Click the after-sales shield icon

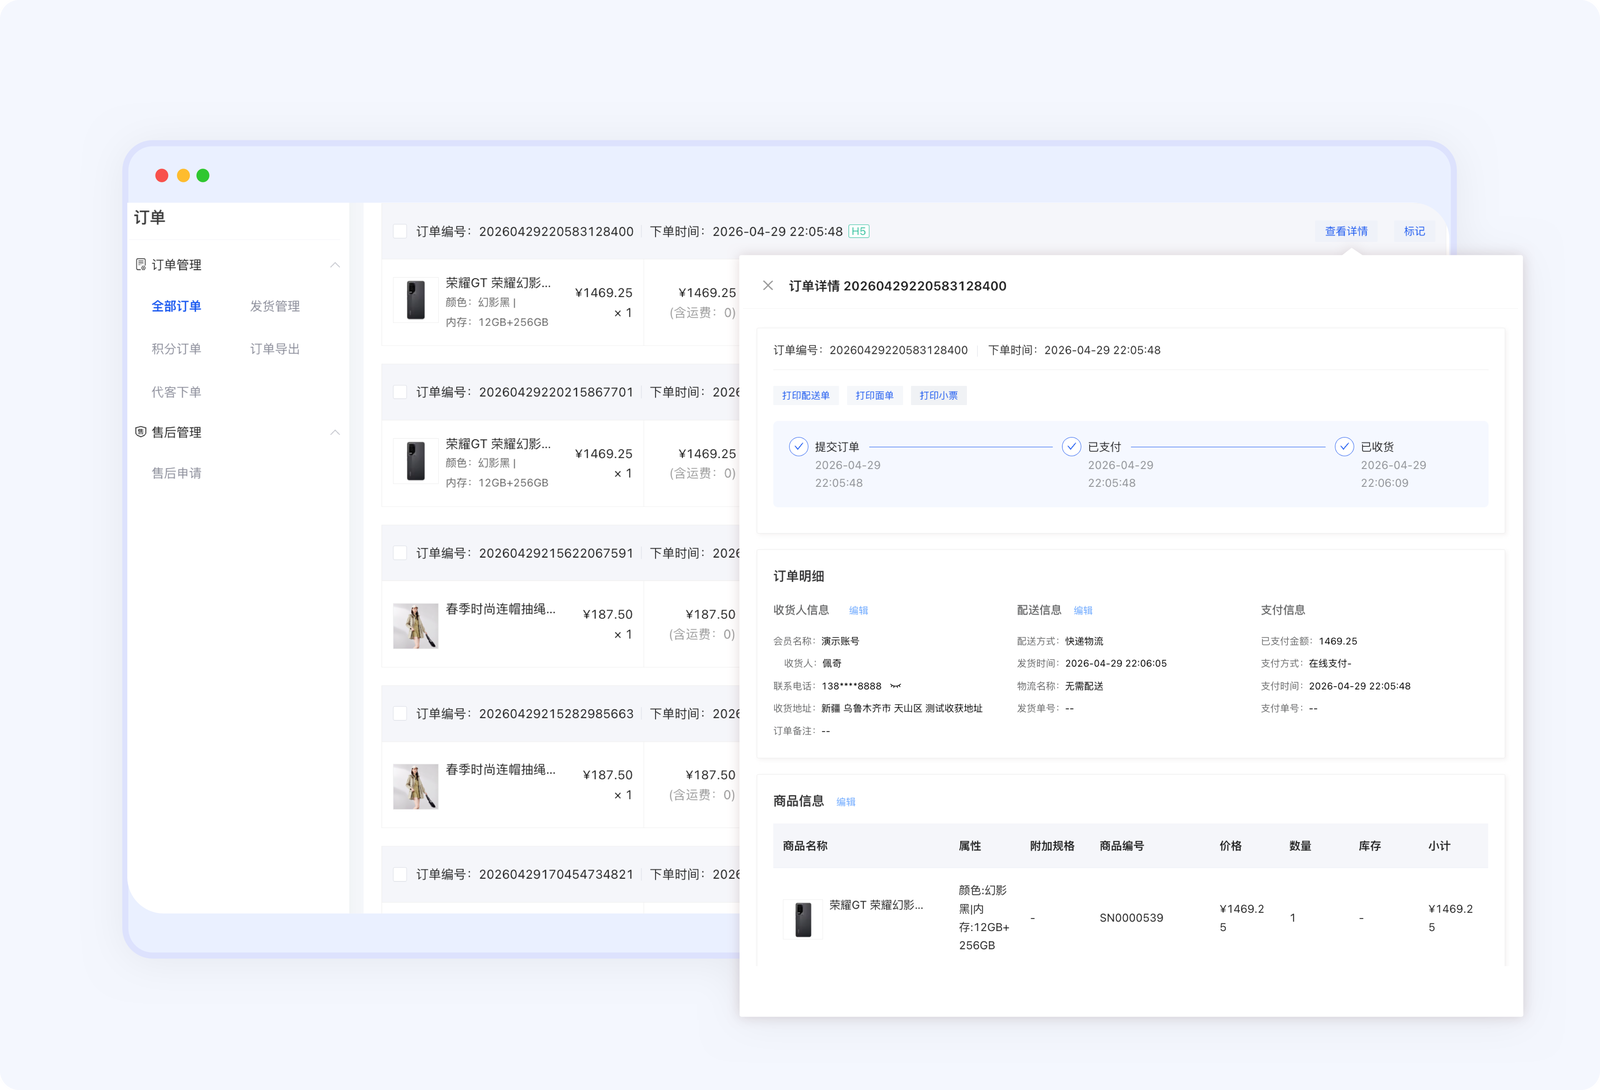pyautogui.click(x=141, y=432)
